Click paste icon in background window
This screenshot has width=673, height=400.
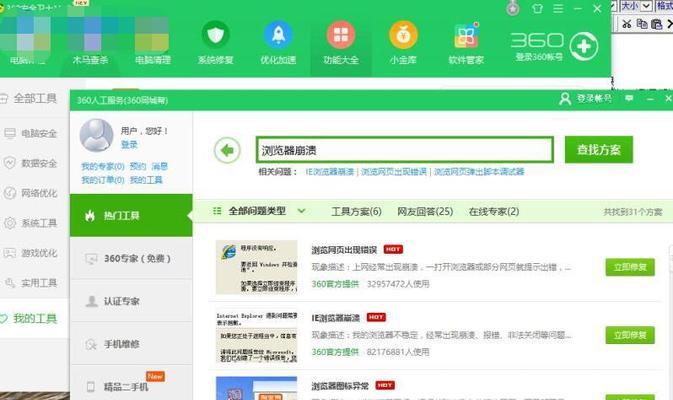tap(656, 24)
